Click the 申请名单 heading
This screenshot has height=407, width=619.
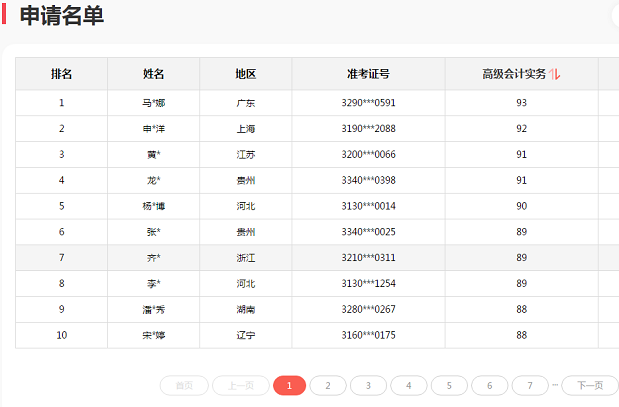pyautogui.click(x=62, y=16)
